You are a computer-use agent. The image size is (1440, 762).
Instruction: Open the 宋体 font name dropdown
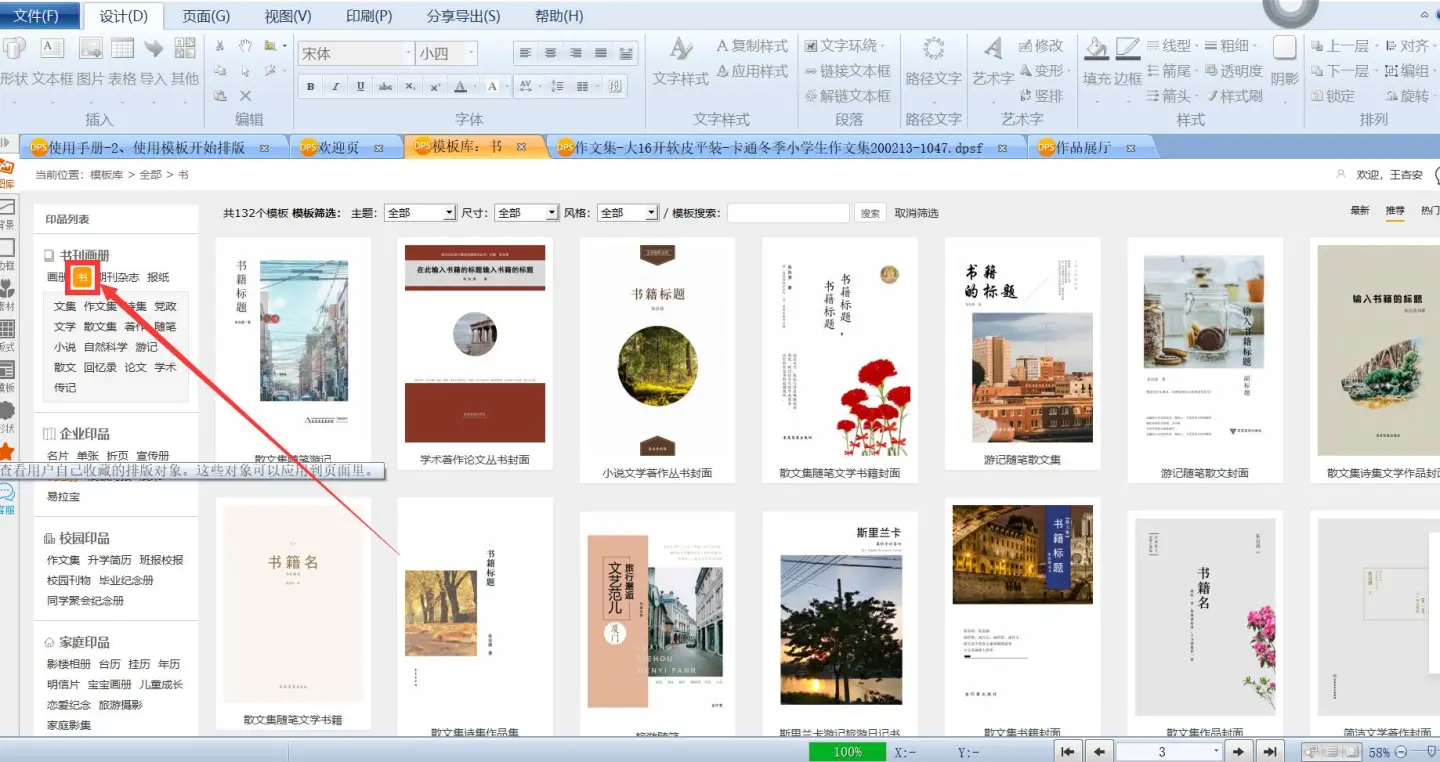(x=408, y=54)
